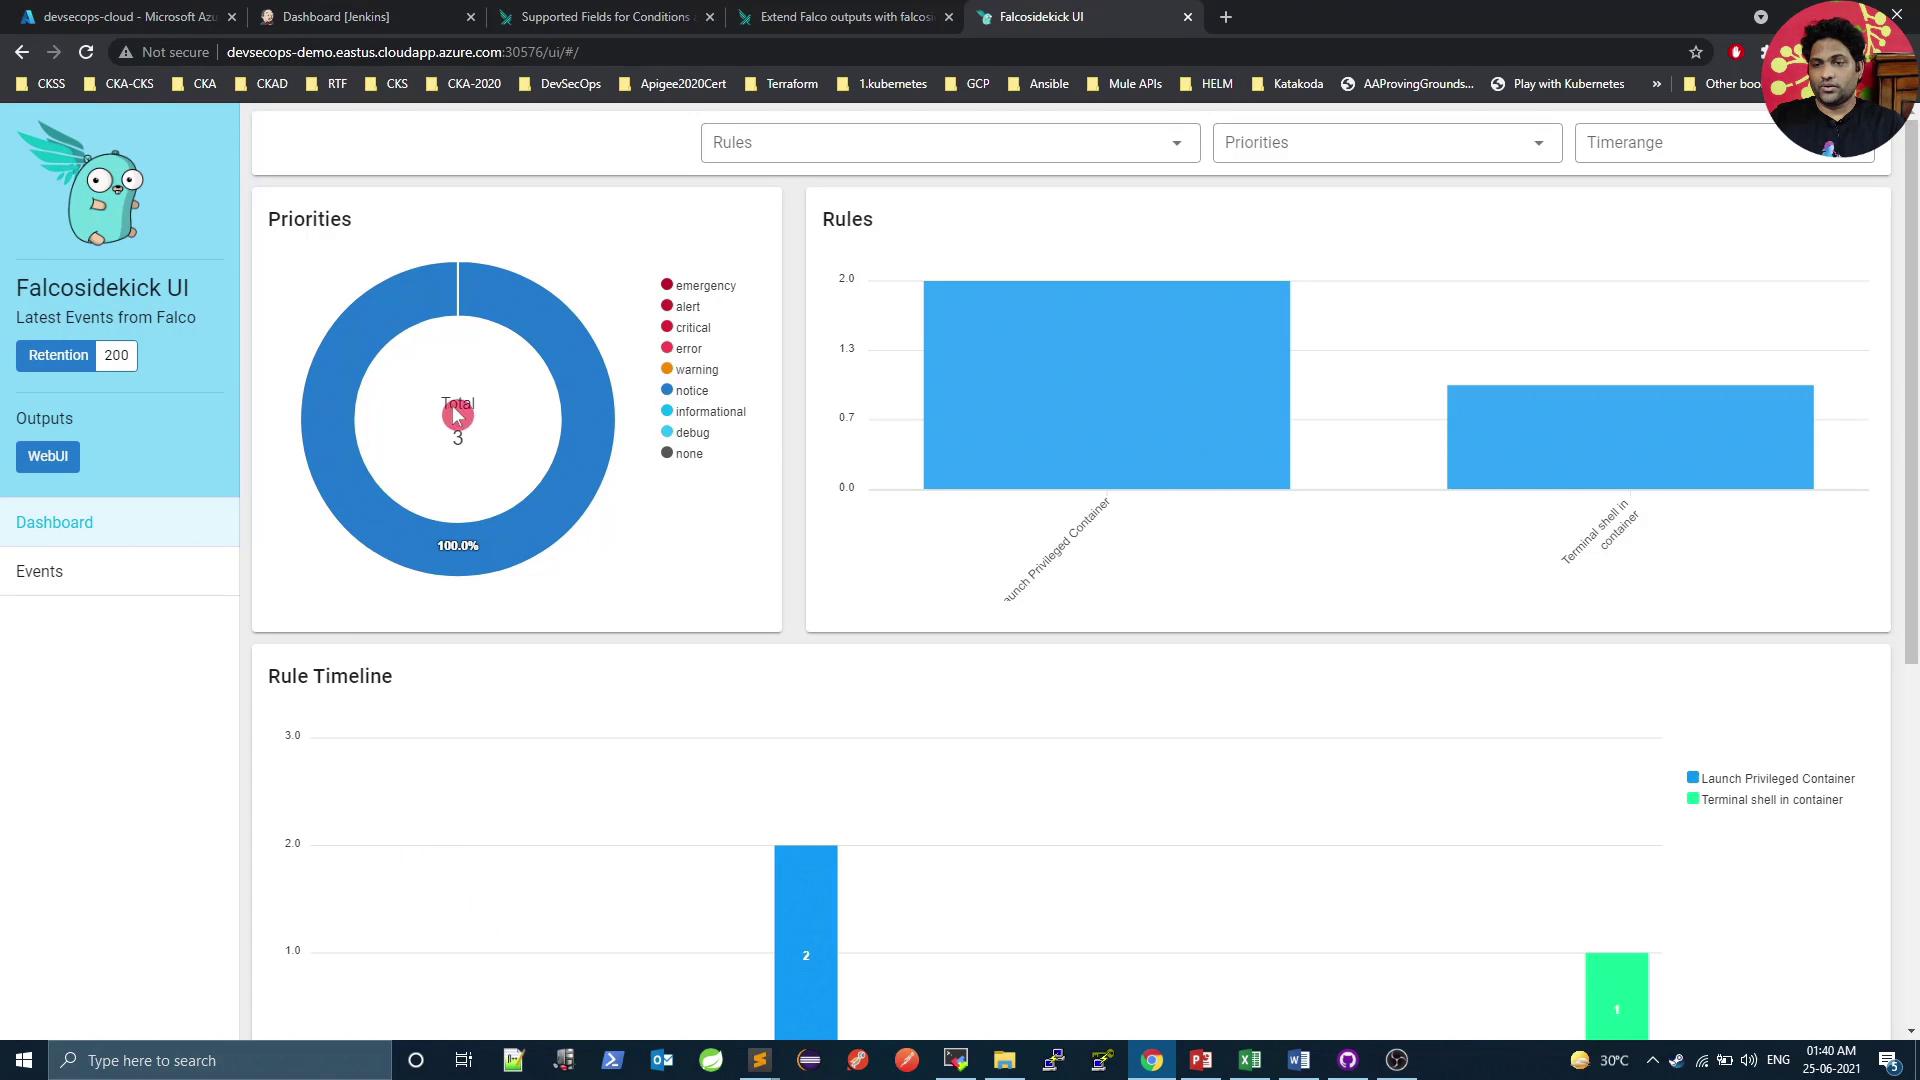Click the Retention button
Image resolution: width=1920 pixels, height=1080 pixels.
point(58,355)
